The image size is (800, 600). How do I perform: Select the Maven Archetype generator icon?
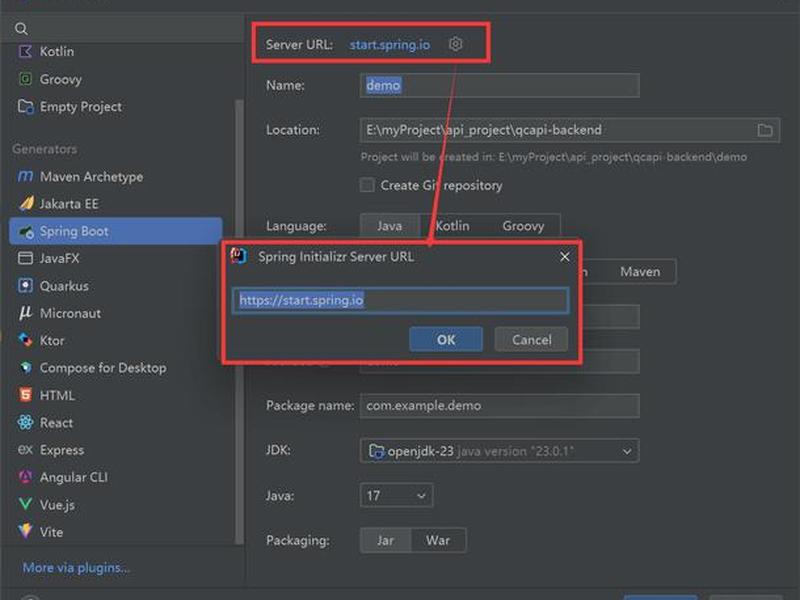point(25,177)
